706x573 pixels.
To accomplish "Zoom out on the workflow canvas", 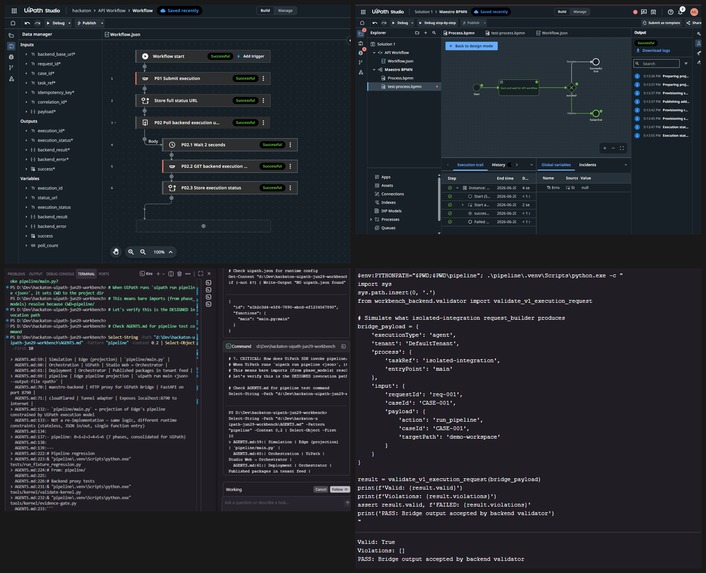I will tap(143, 252).
